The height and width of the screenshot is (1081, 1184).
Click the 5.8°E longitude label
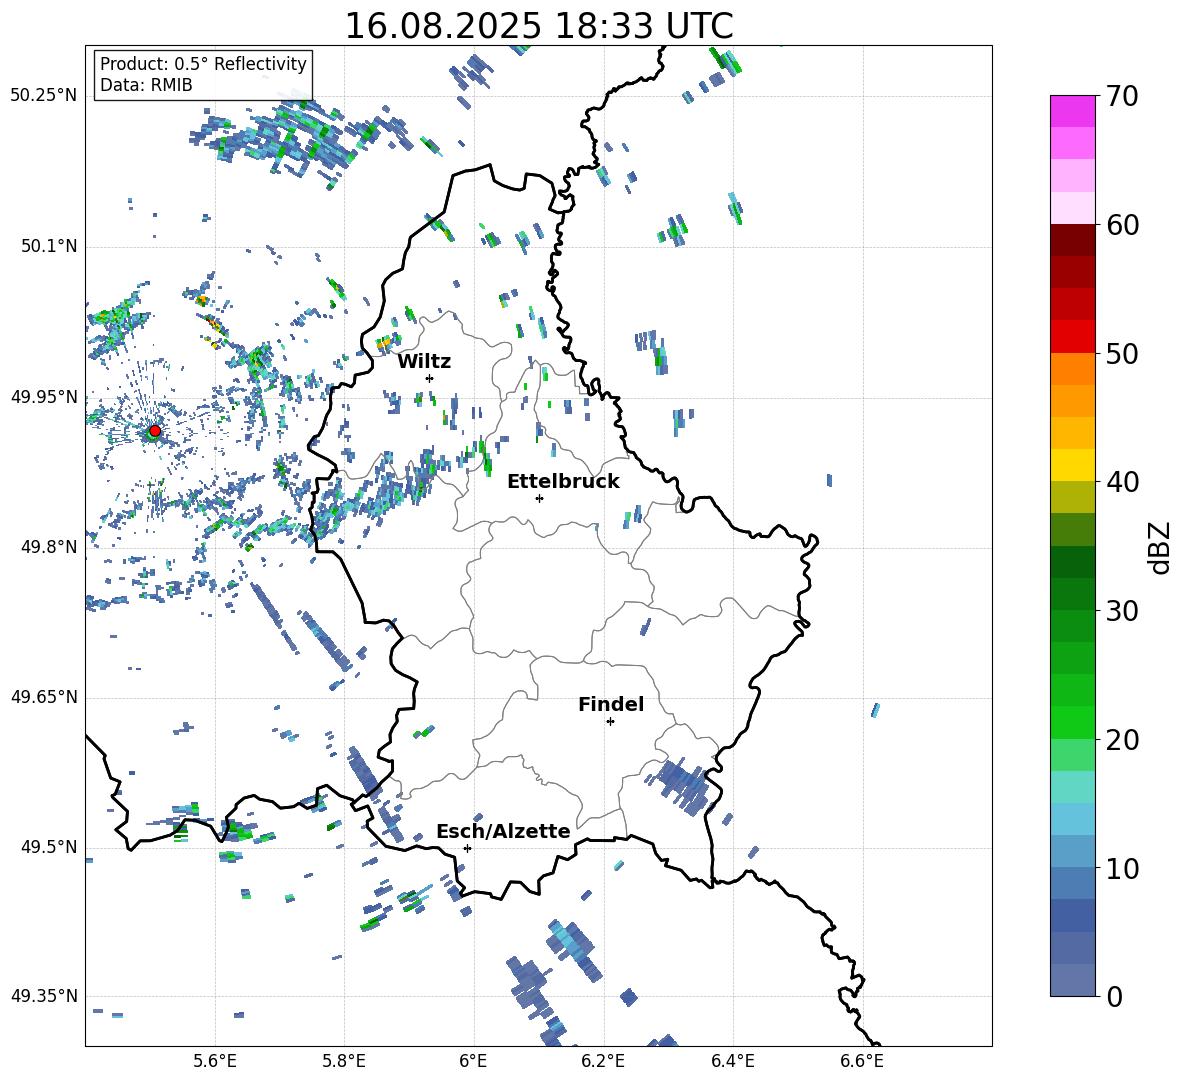pyautogui.click(x=344, y=1061)
